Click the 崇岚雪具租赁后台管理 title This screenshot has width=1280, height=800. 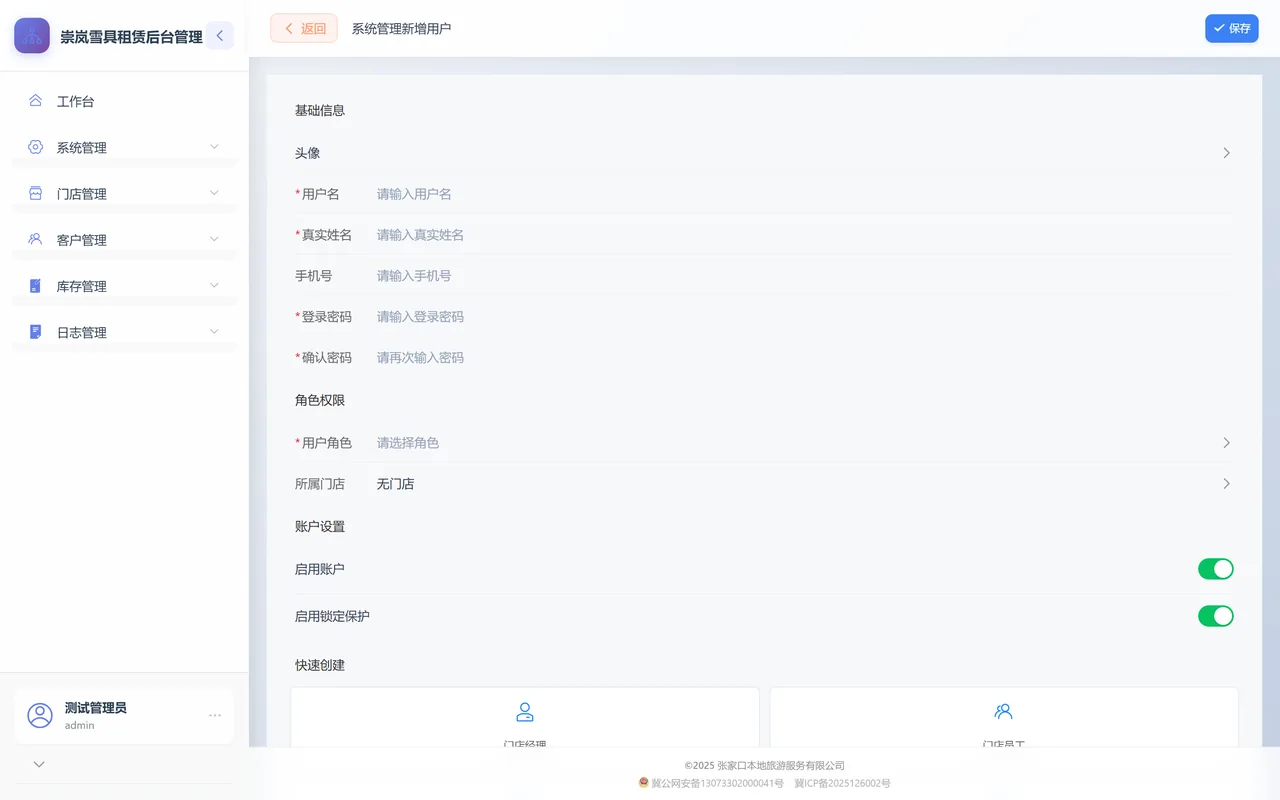click(131, 37)
